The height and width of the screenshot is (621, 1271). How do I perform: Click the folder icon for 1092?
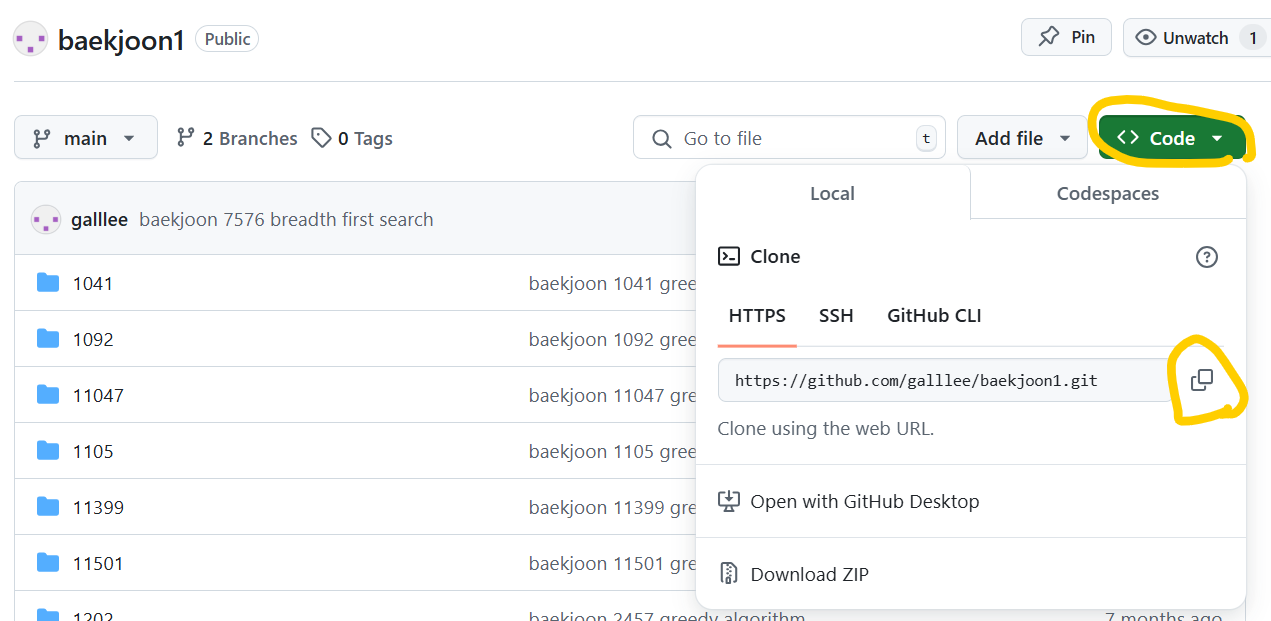point(48,339)
